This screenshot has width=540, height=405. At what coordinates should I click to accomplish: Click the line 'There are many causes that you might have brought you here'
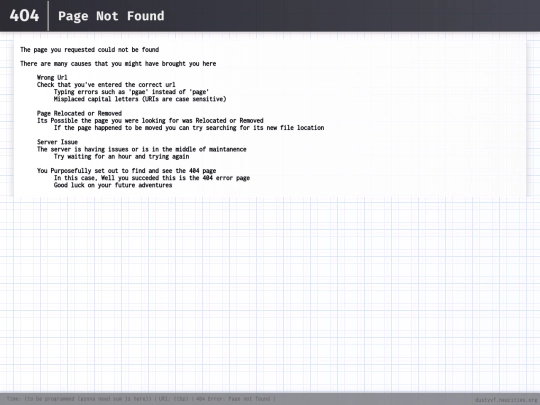pyautogui.click(x=118, y=64)
